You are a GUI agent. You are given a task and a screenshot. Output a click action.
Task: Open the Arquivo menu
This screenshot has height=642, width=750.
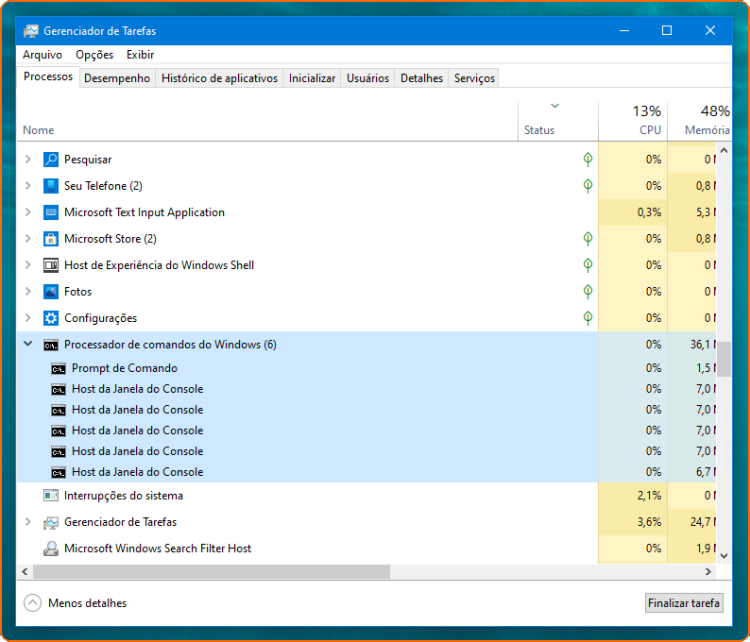tap(43, 55)
